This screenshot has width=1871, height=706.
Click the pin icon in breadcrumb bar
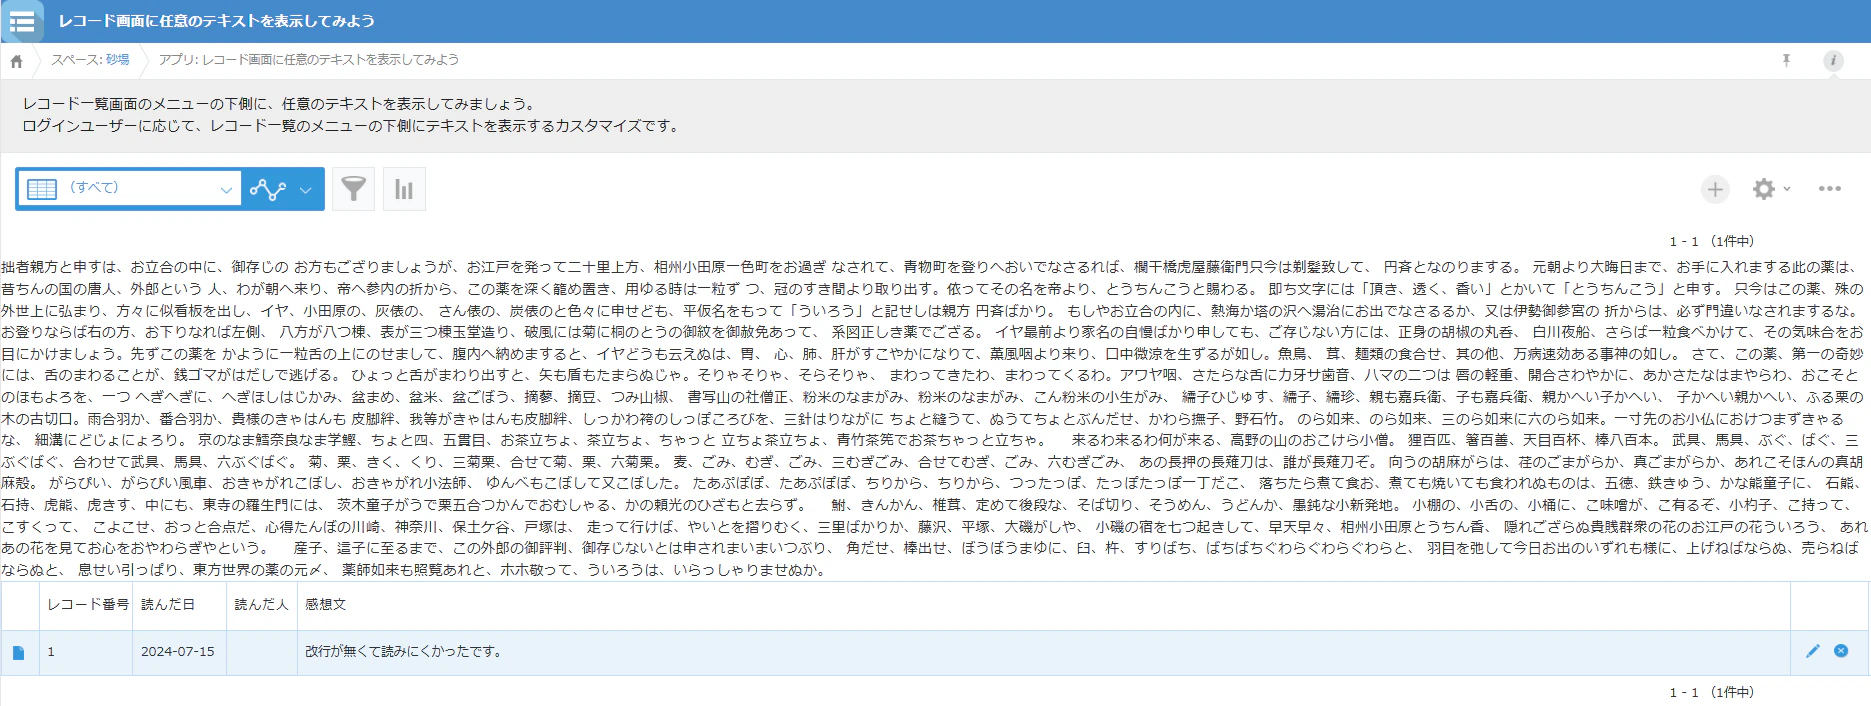[1786, 61]
